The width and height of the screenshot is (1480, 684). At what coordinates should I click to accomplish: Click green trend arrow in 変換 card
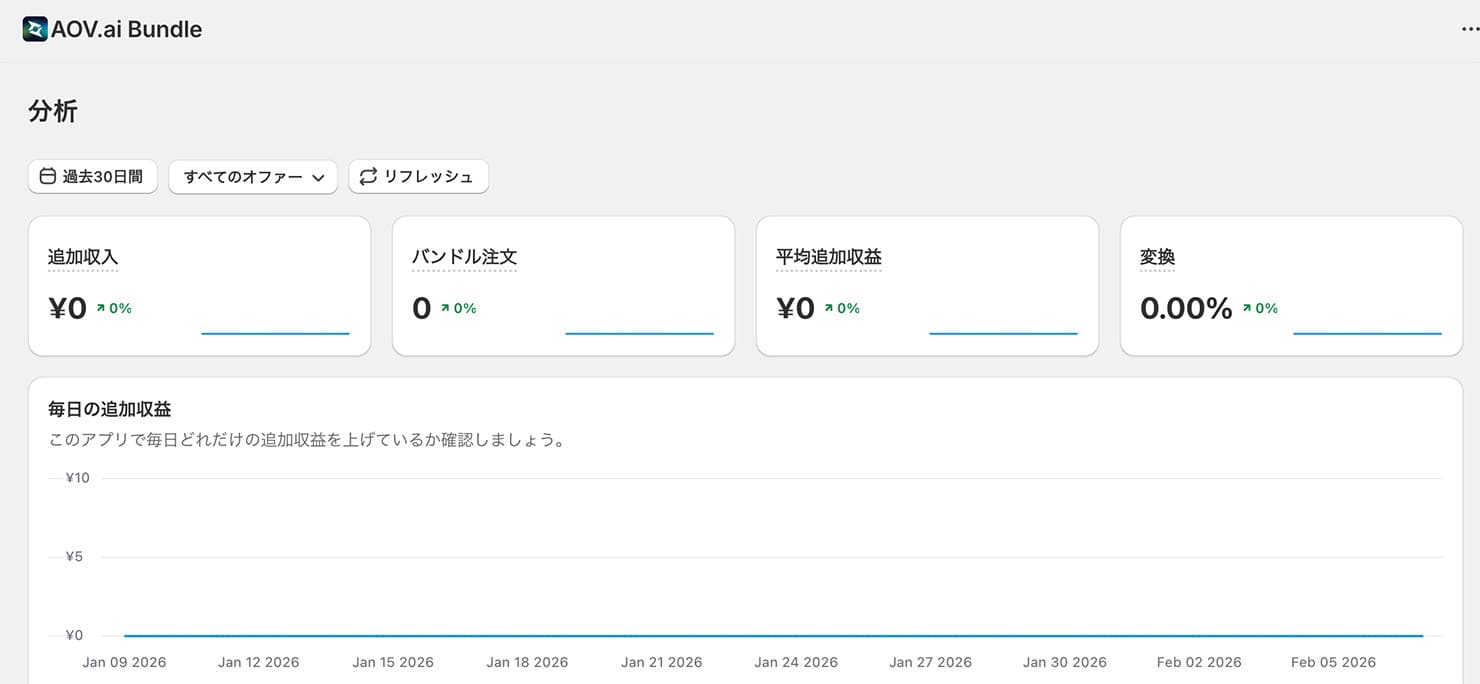pyautogui.click(x=1247, y=309)
